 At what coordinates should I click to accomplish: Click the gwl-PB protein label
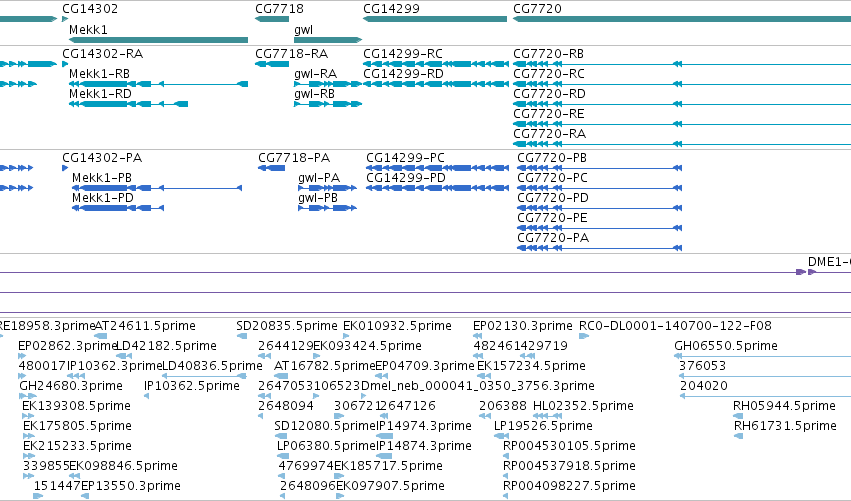[x=318, y=198]
